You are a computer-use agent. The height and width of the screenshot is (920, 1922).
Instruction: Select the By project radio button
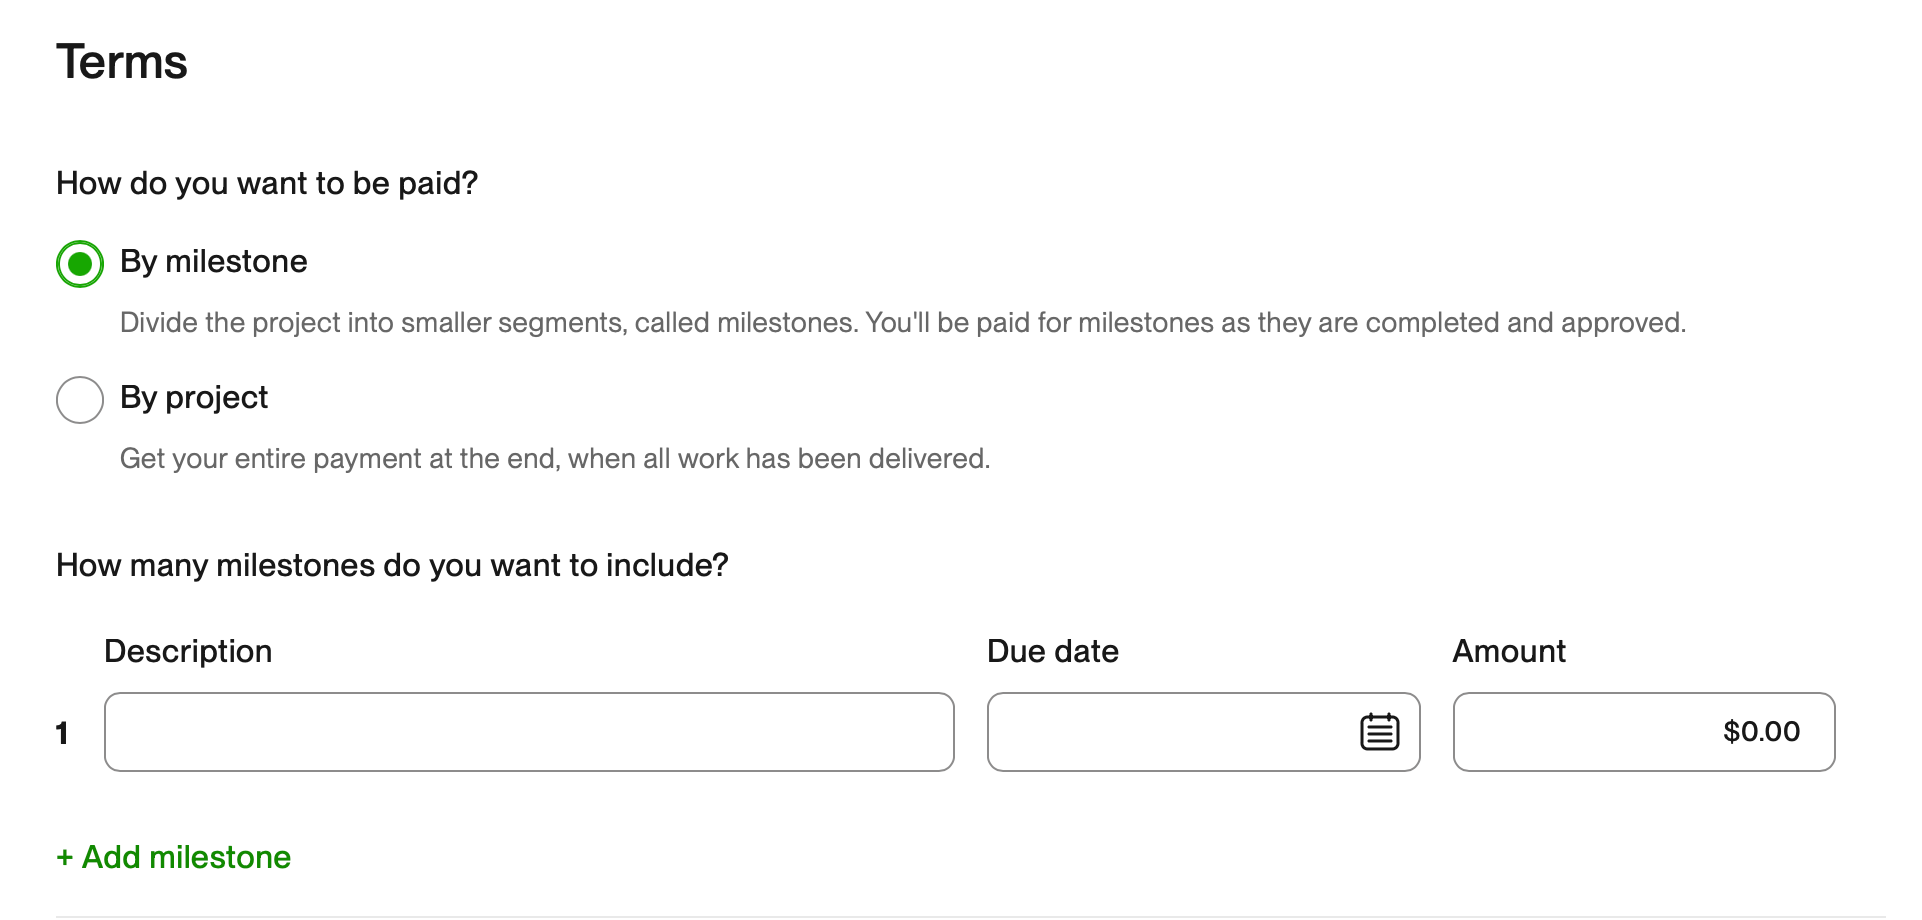click(80, 400)
